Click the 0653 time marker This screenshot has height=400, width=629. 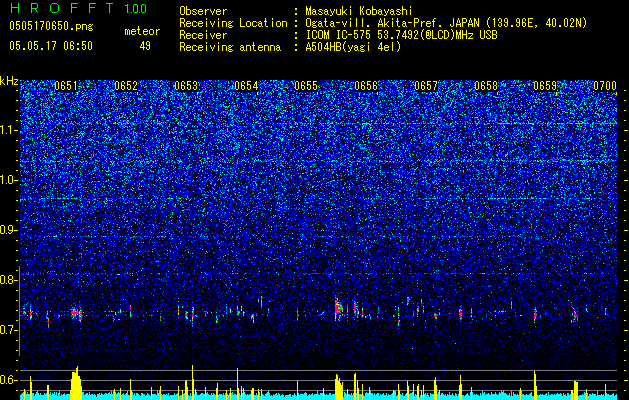[x=186, y=86]
